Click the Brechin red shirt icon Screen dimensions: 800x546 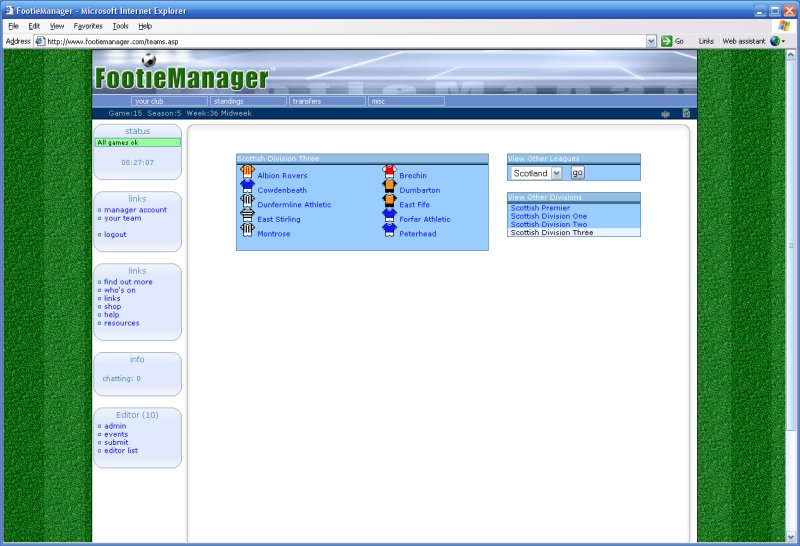[x=389, y=172]
